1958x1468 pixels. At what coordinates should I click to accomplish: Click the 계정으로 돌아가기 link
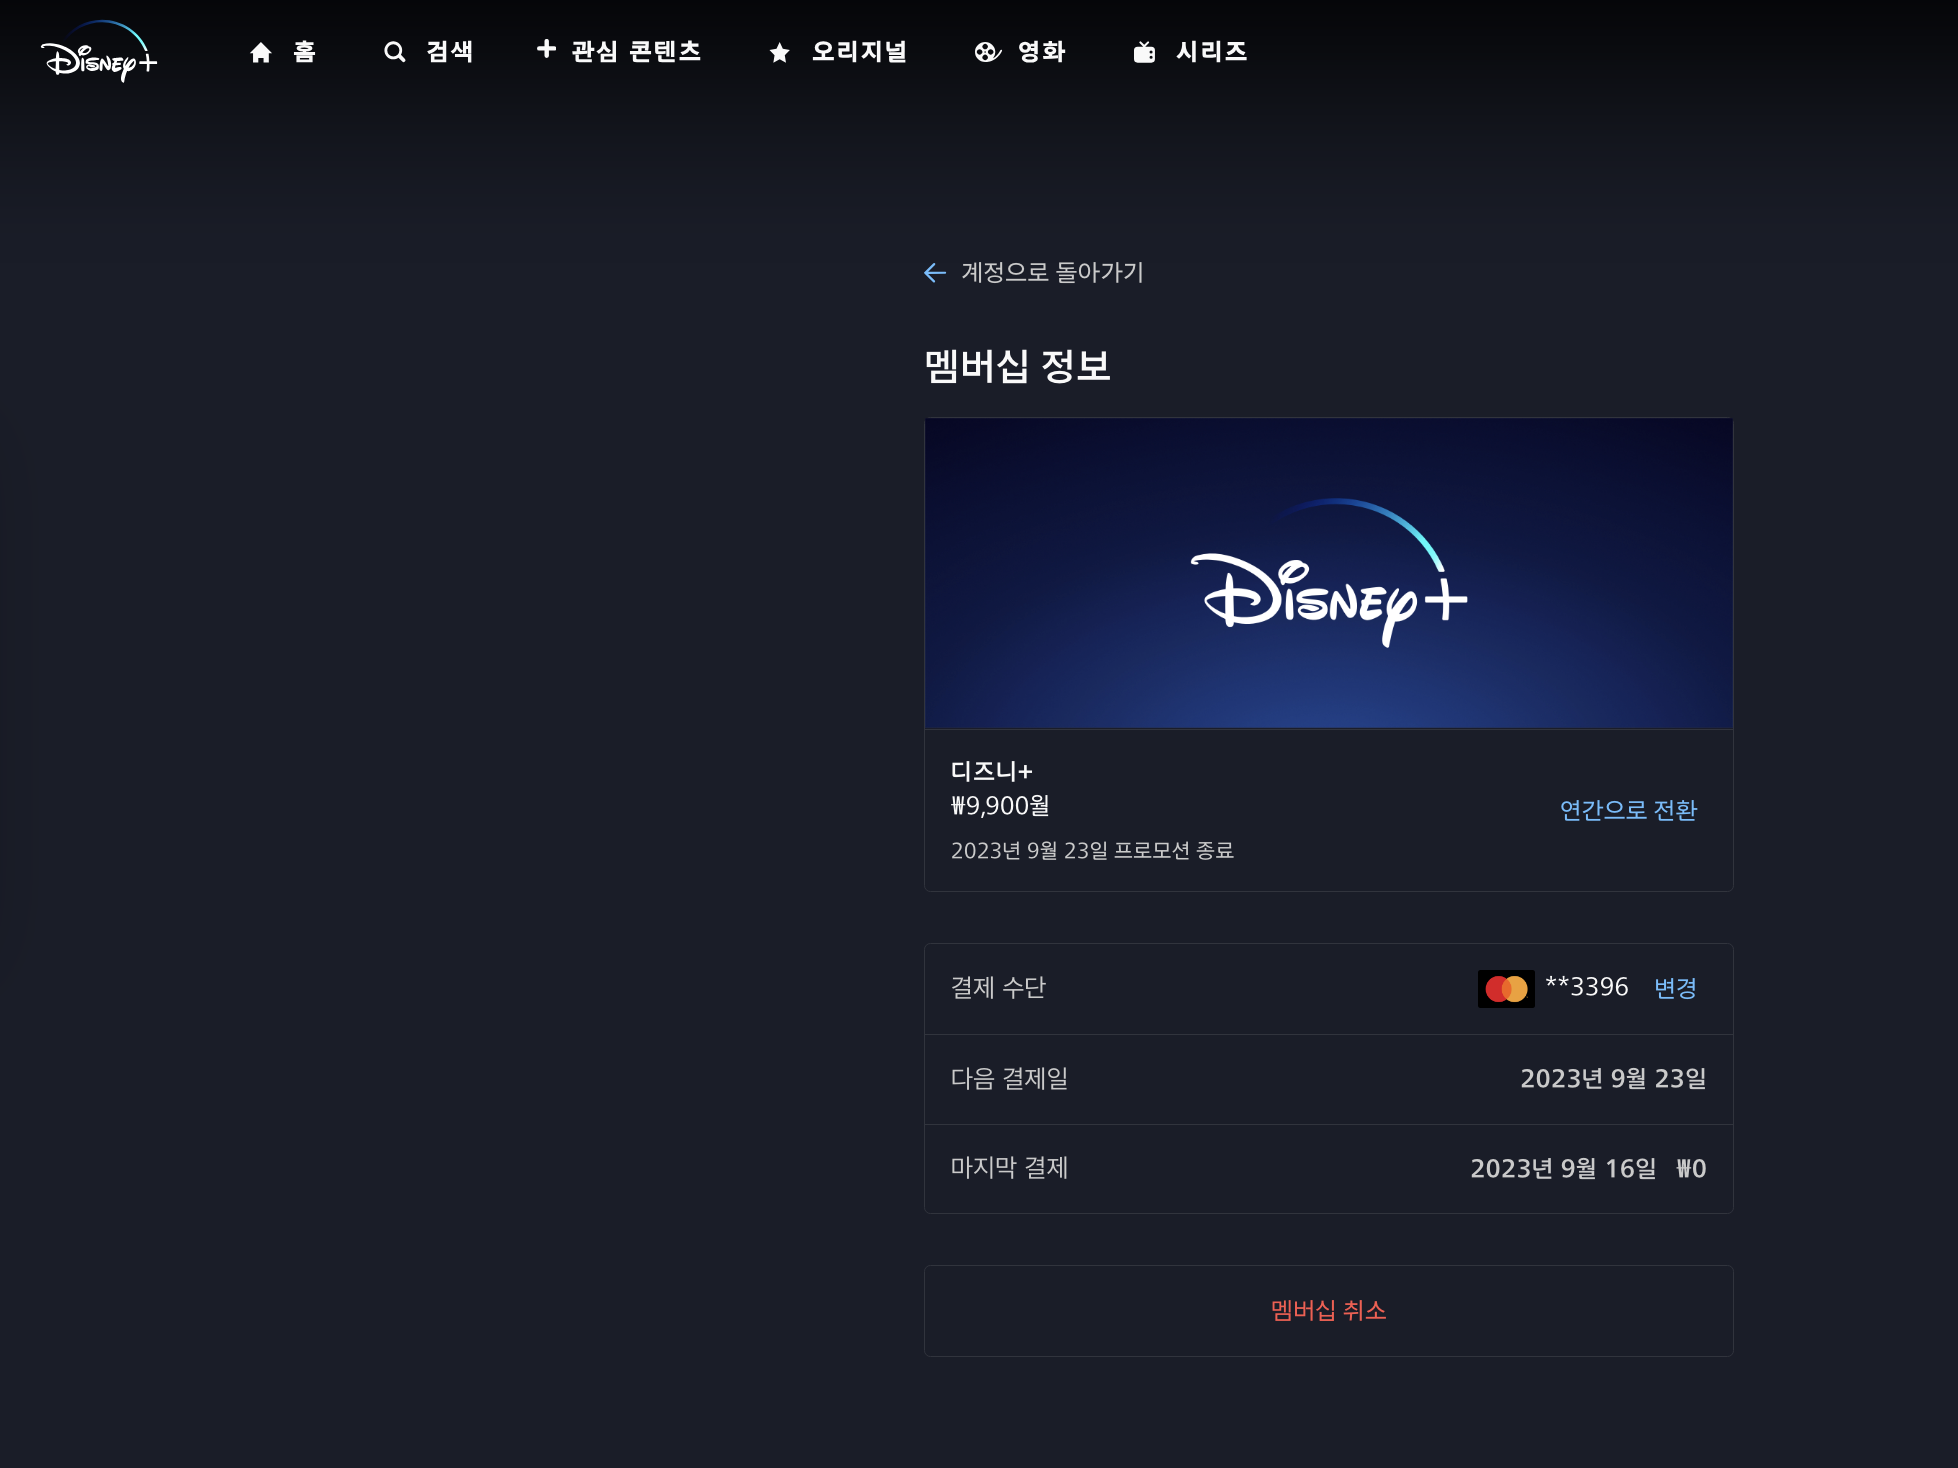pyautogui.click(x=1052, y=272)
